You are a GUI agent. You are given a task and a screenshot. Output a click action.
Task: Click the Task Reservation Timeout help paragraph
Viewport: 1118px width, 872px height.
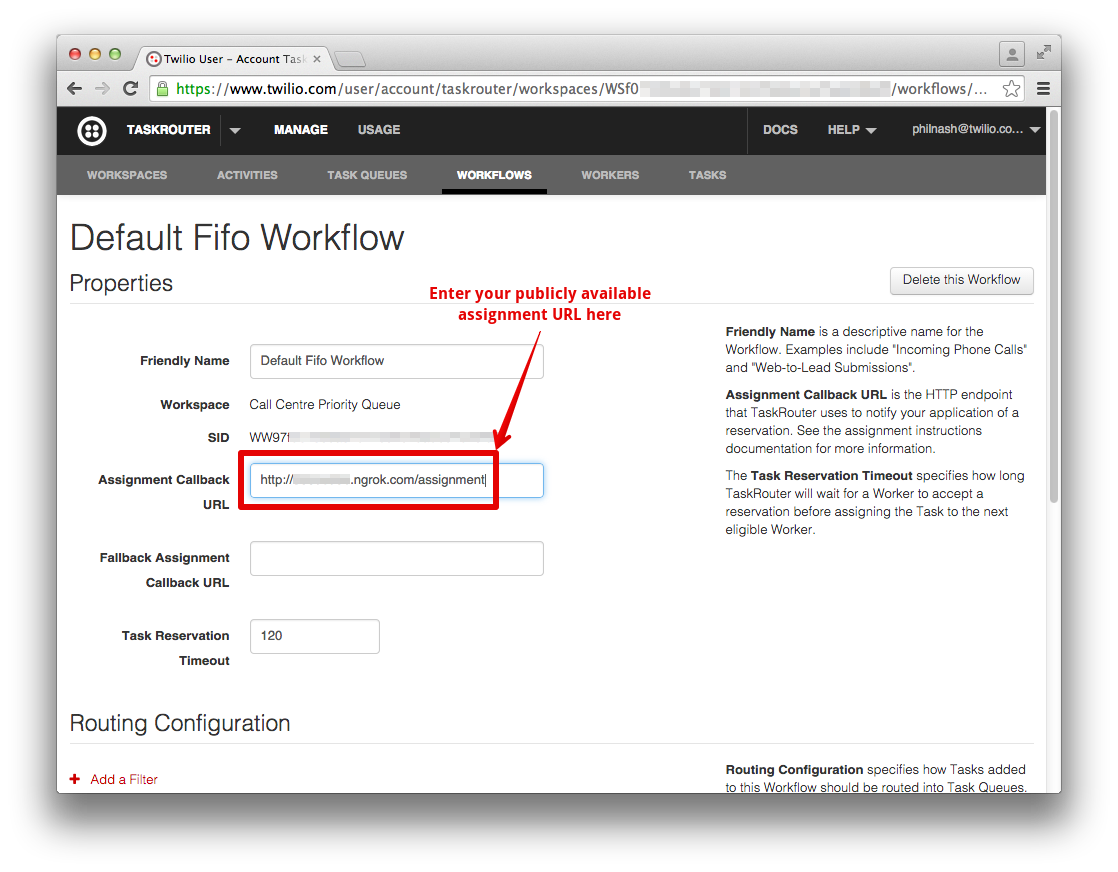coord(875,503)
